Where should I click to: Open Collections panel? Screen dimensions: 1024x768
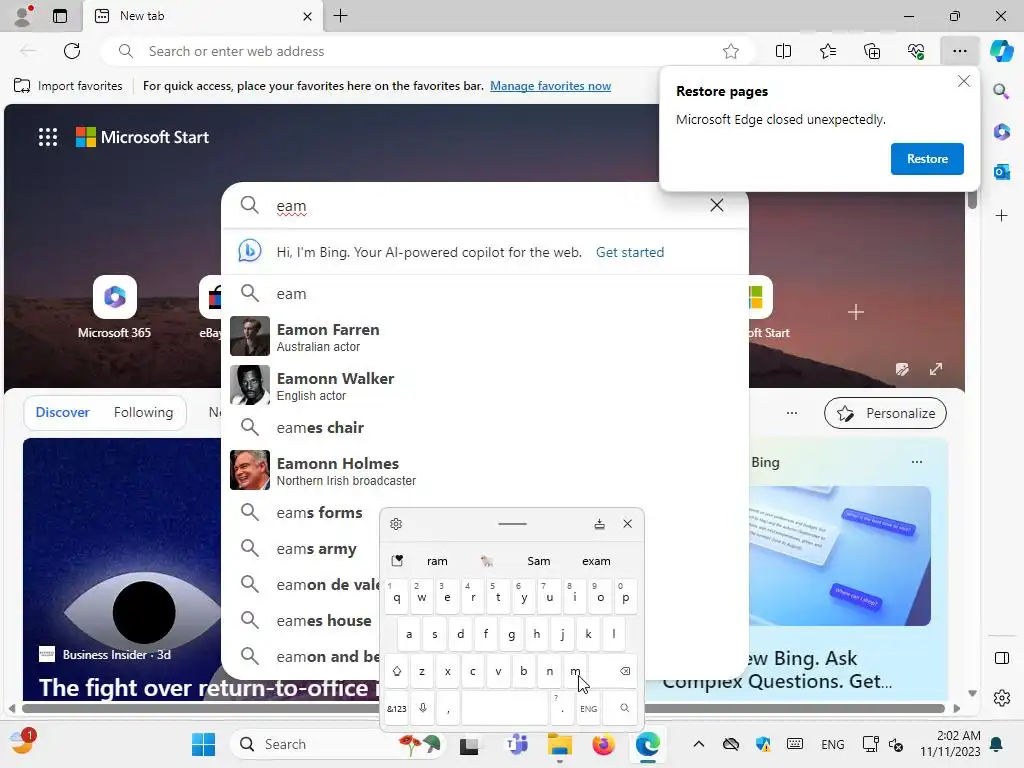click(872, 51)
